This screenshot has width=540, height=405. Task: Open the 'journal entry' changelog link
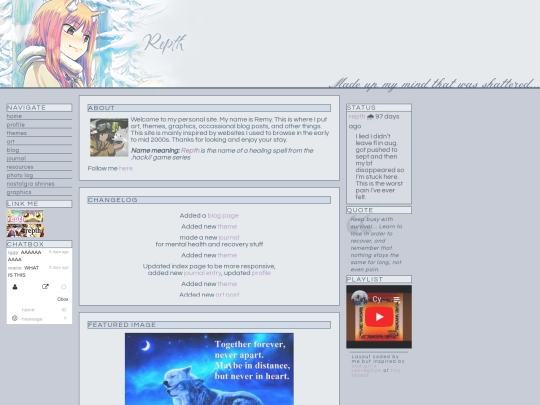202,273
